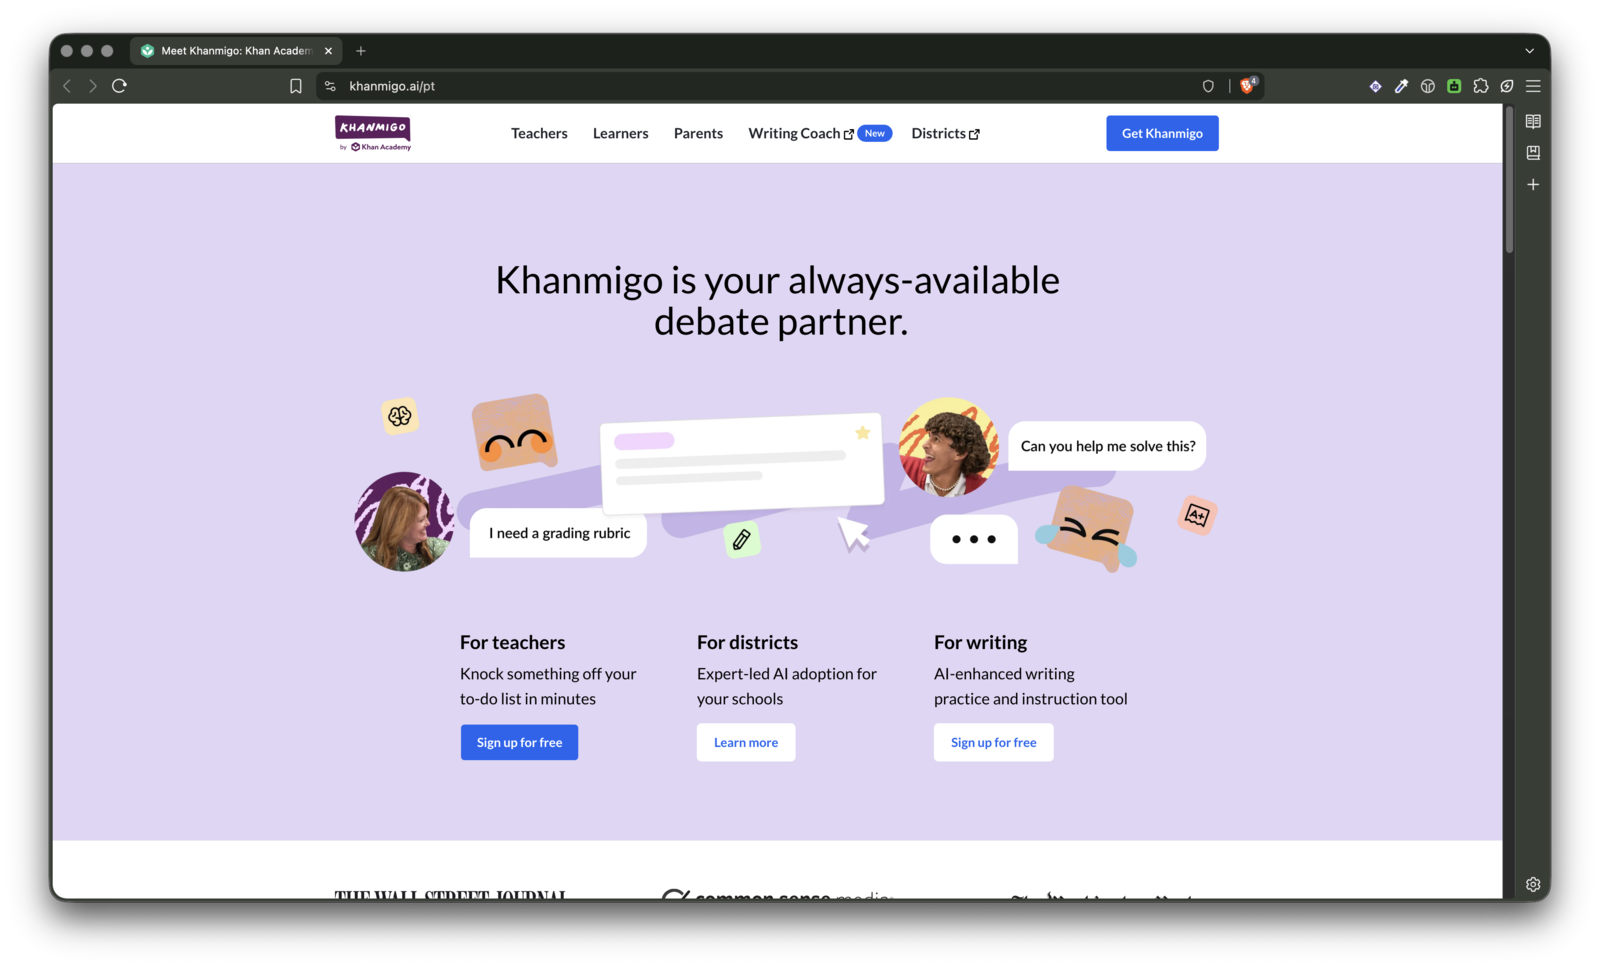This screenshot has height=967, width=1600.
Task: Open the green robot extension
Action: pos(1454,86)
